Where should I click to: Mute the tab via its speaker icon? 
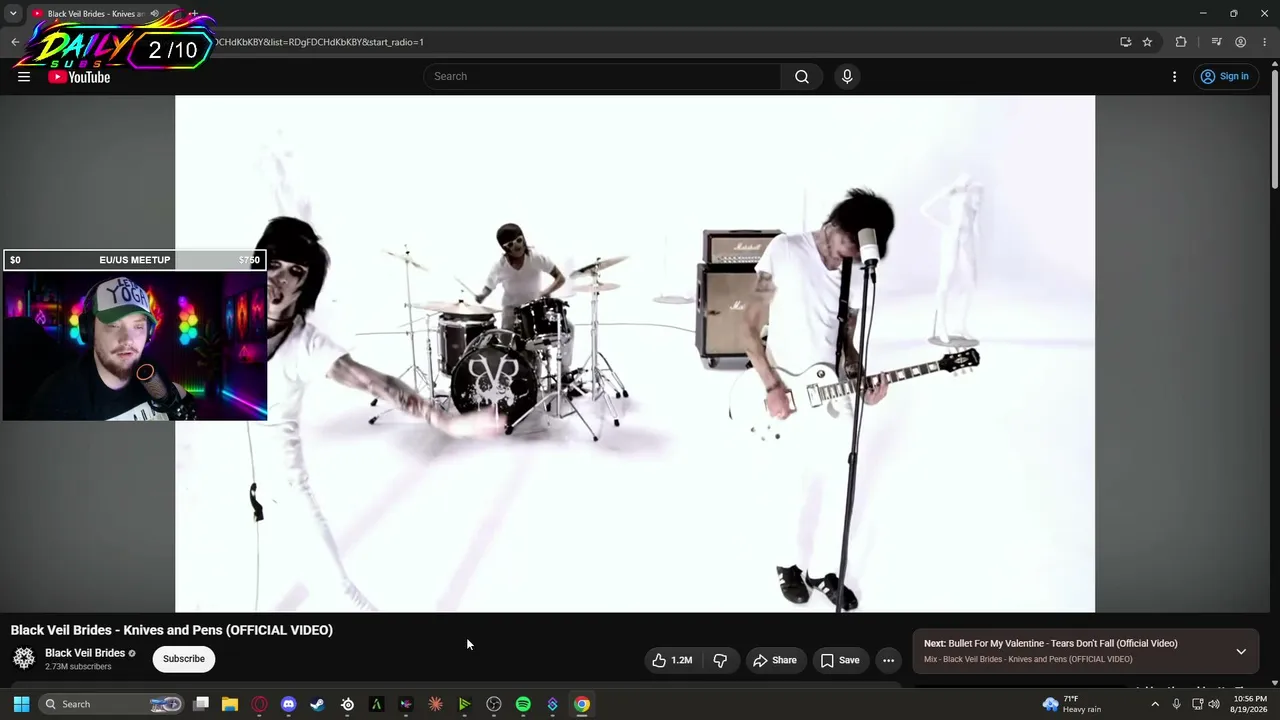click(x=154, y=14)
